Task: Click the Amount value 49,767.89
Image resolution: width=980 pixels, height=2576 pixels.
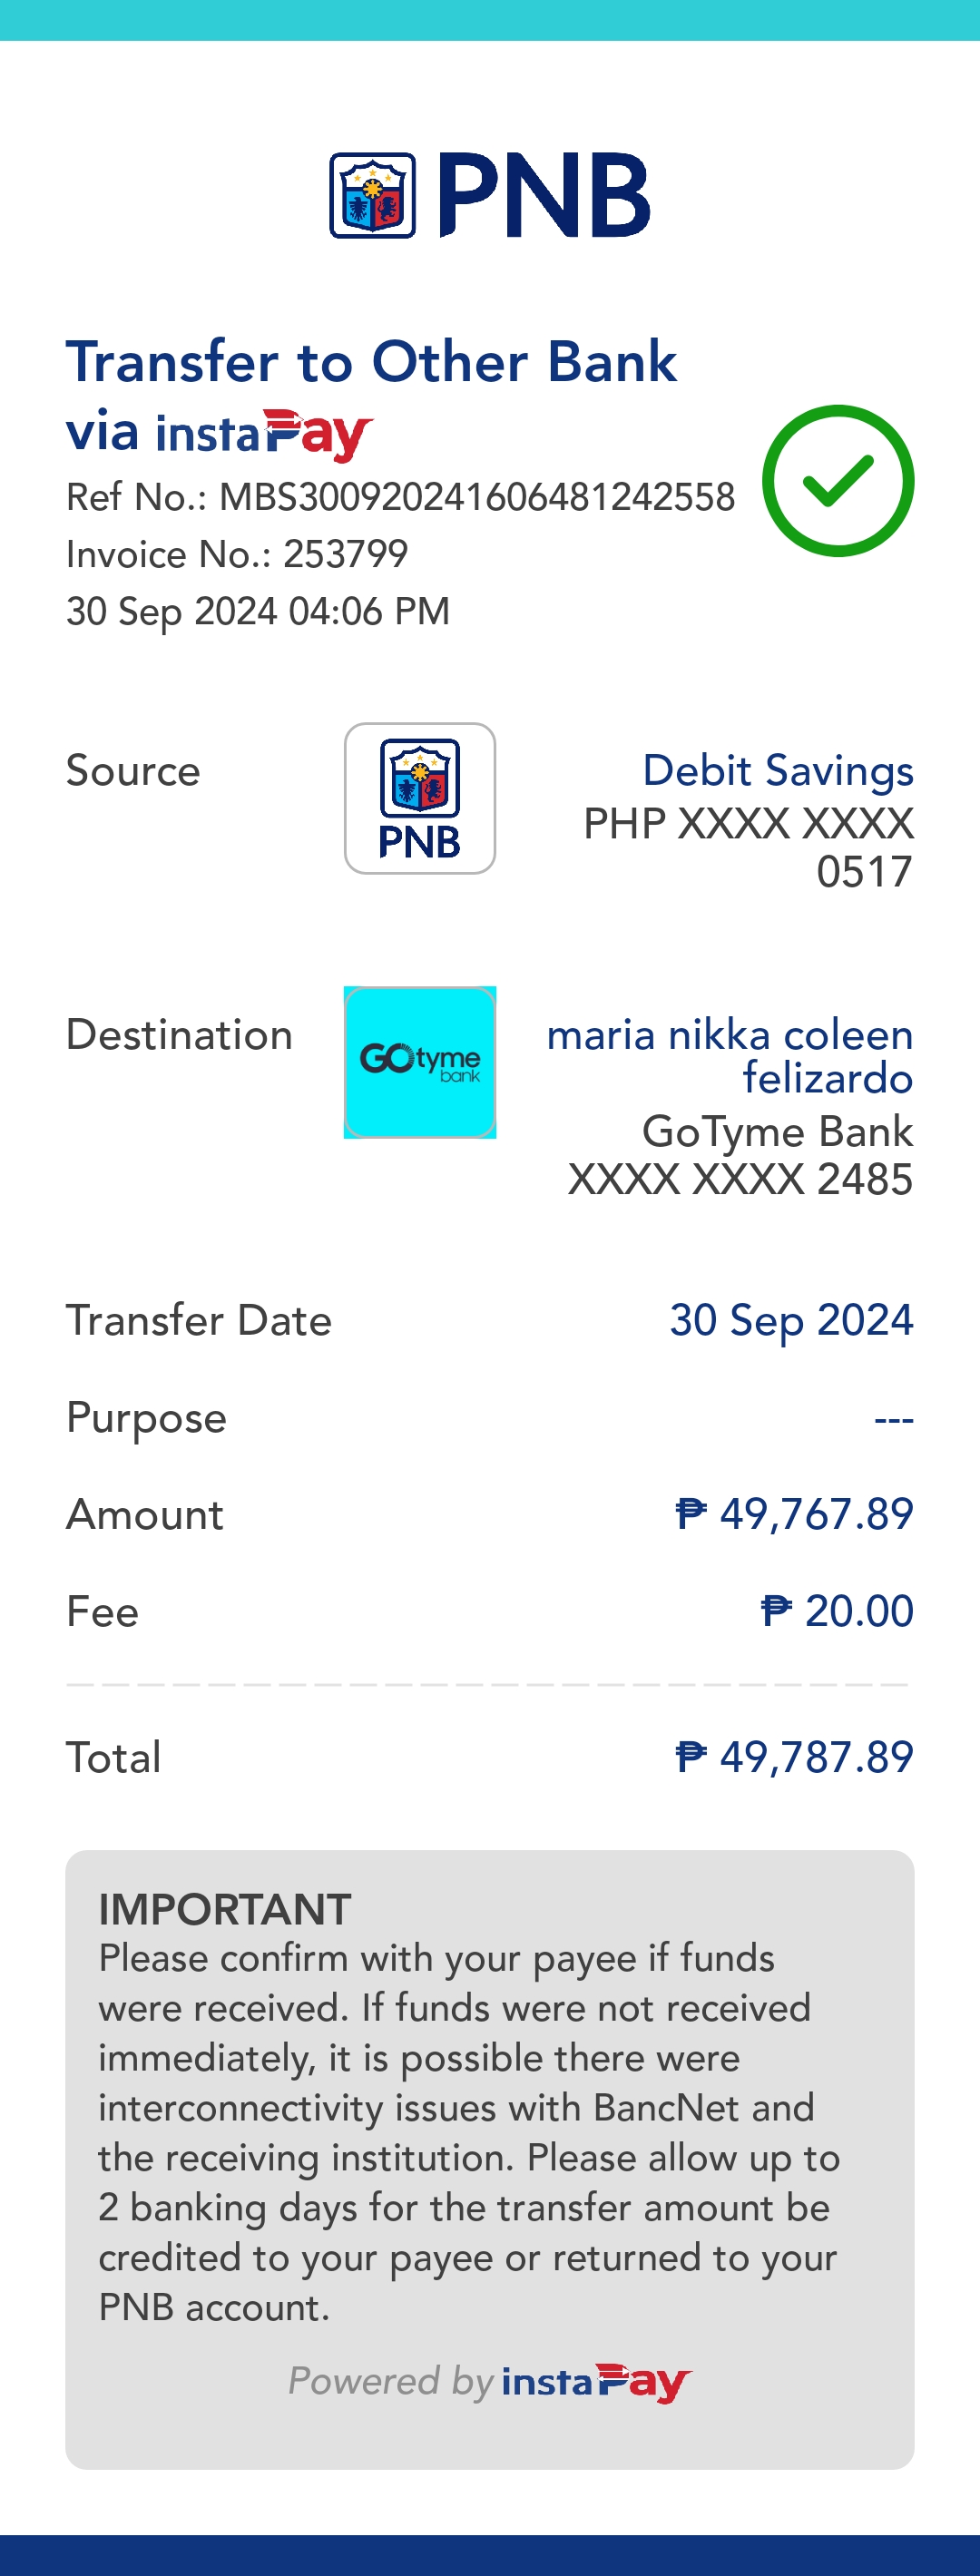Action: tap(815, 1514)
